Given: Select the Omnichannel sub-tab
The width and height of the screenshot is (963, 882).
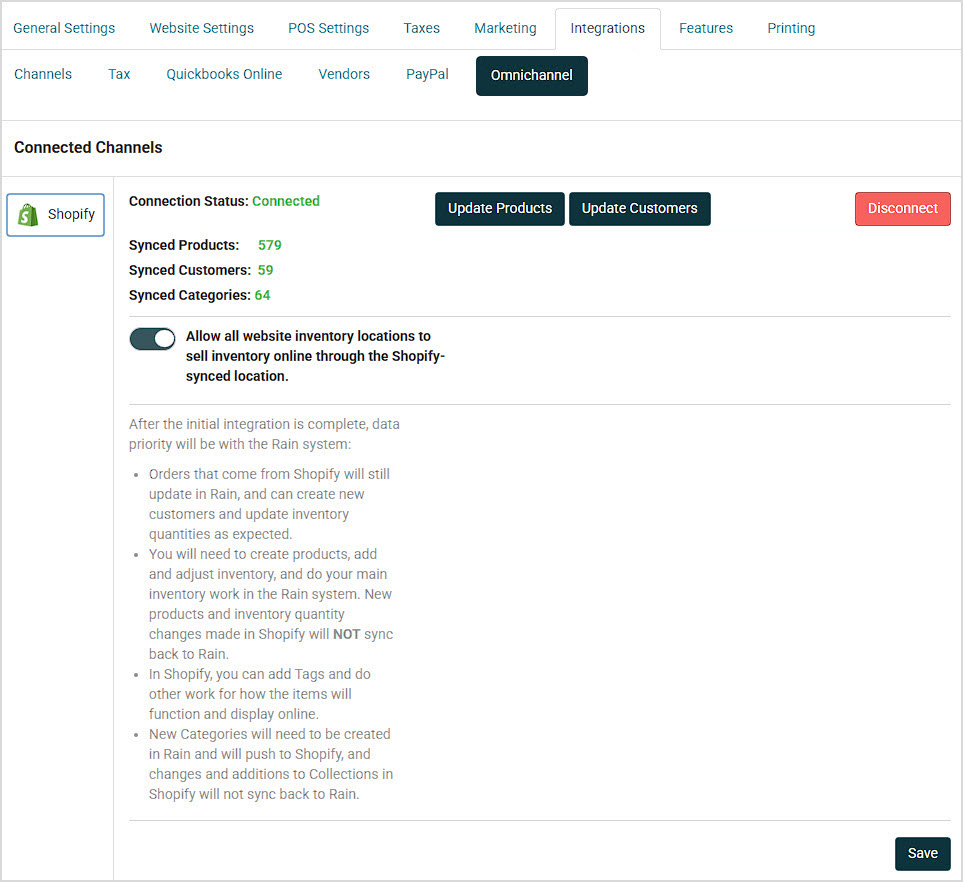Looking at the screenshot, I should [x=532, y=76].
